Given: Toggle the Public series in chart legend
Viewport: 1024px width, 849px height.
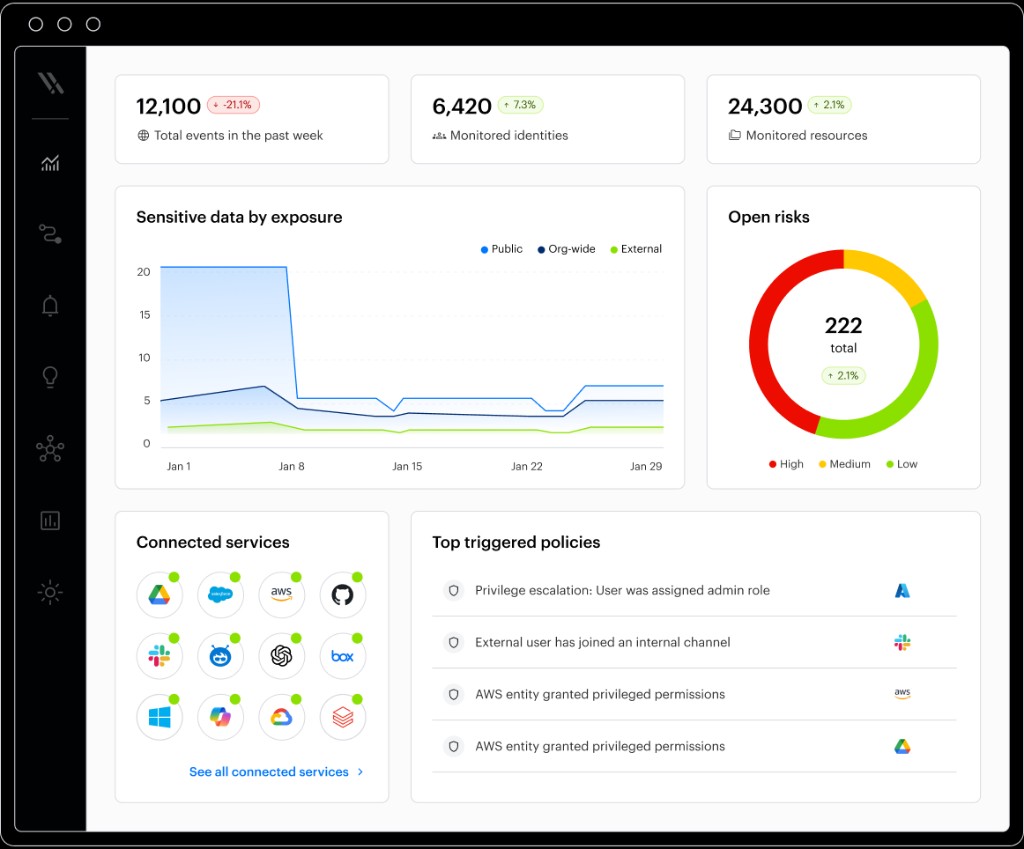Looking at the screenshot, I should pos(502,249).
